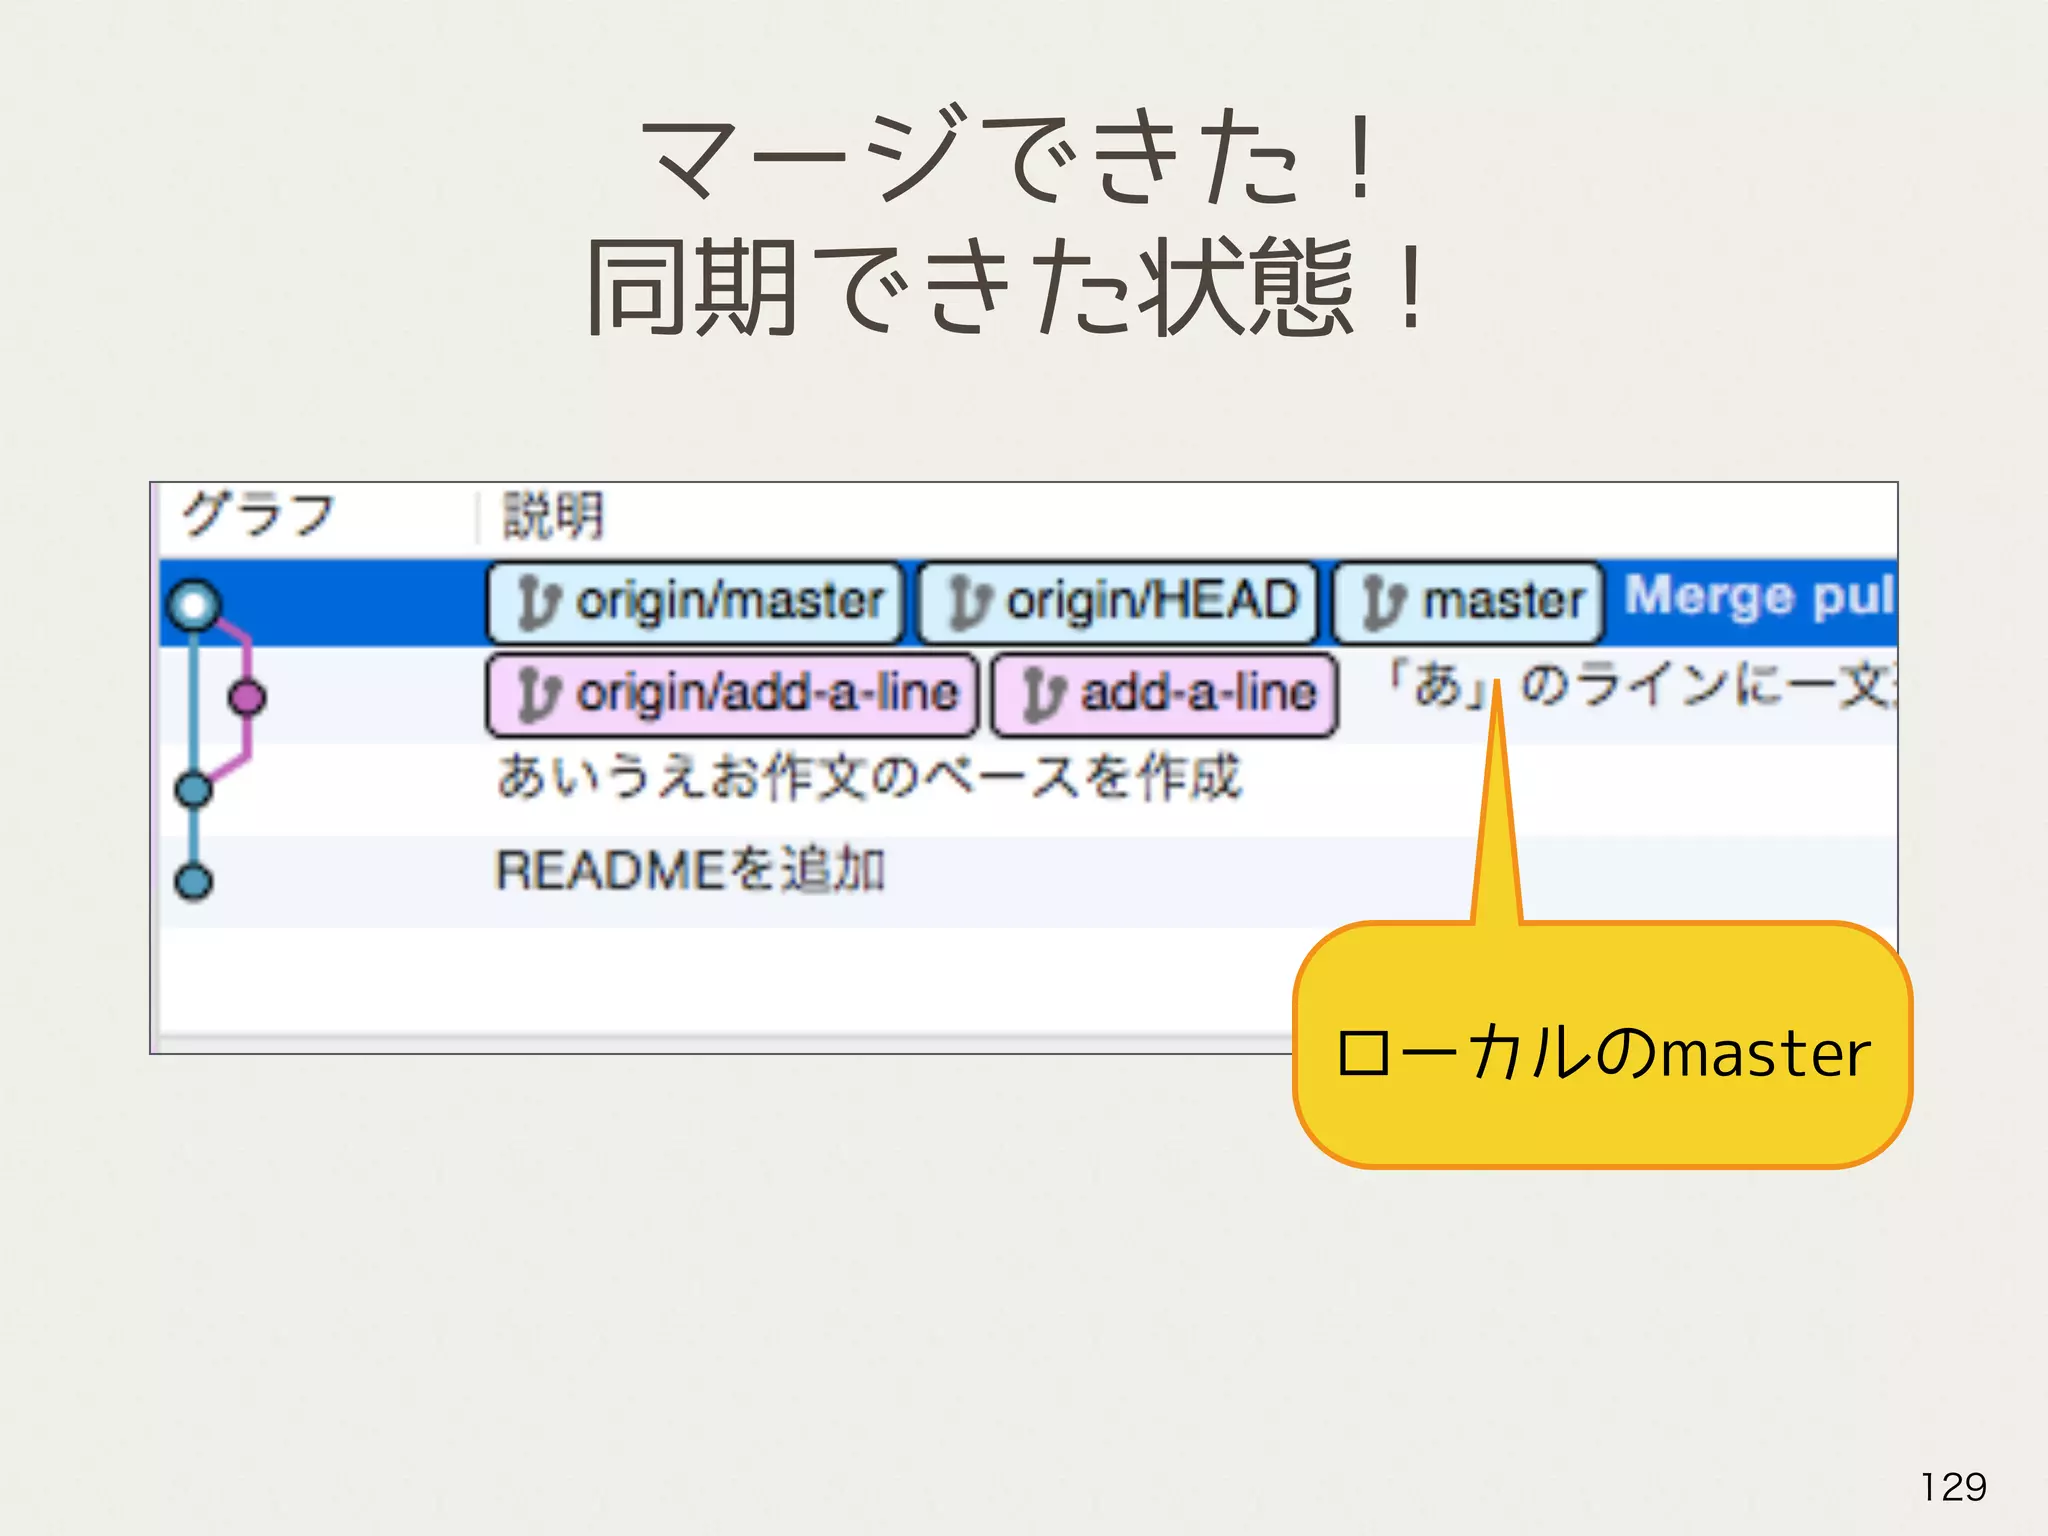Click the merge commit graph node
The width and height of the screenshot is (2048, 1536).
point(194,604)
